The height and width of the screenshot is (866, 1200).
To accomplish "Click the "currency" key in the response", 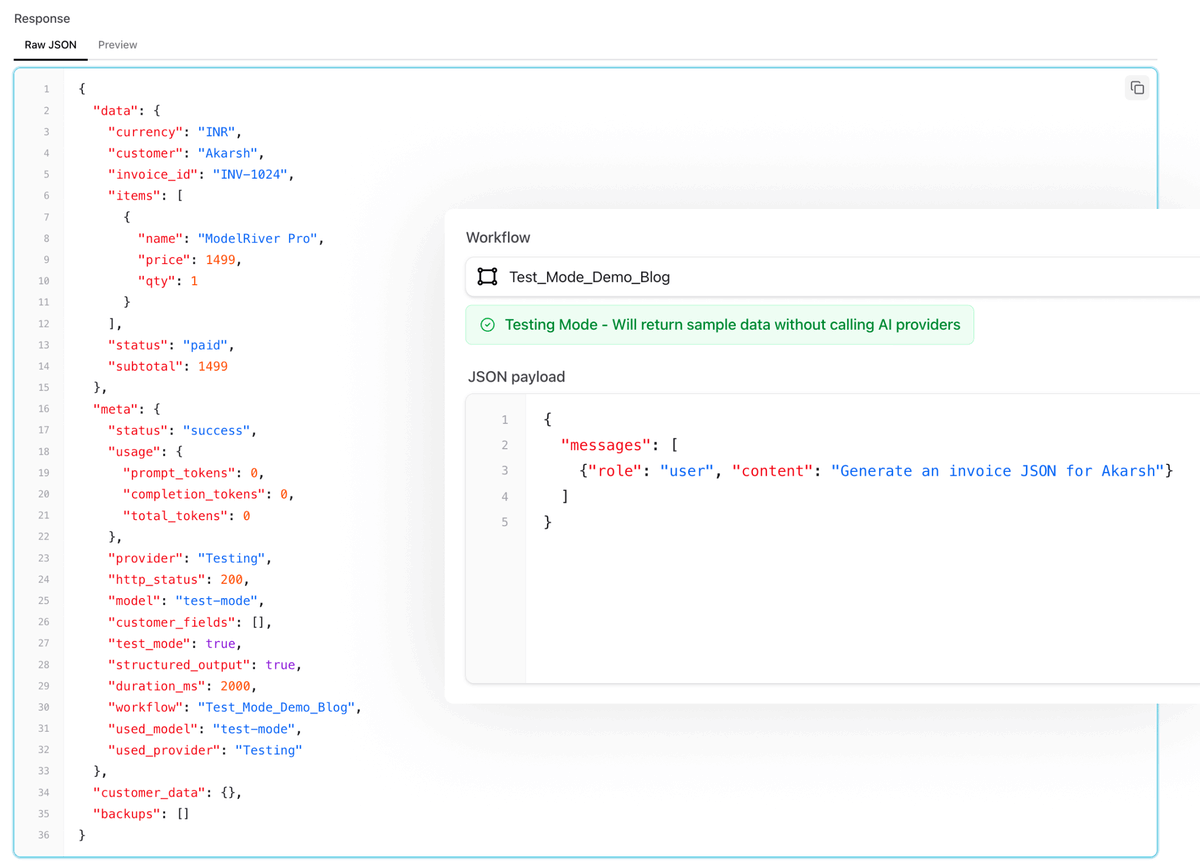I will click(145, 132).
